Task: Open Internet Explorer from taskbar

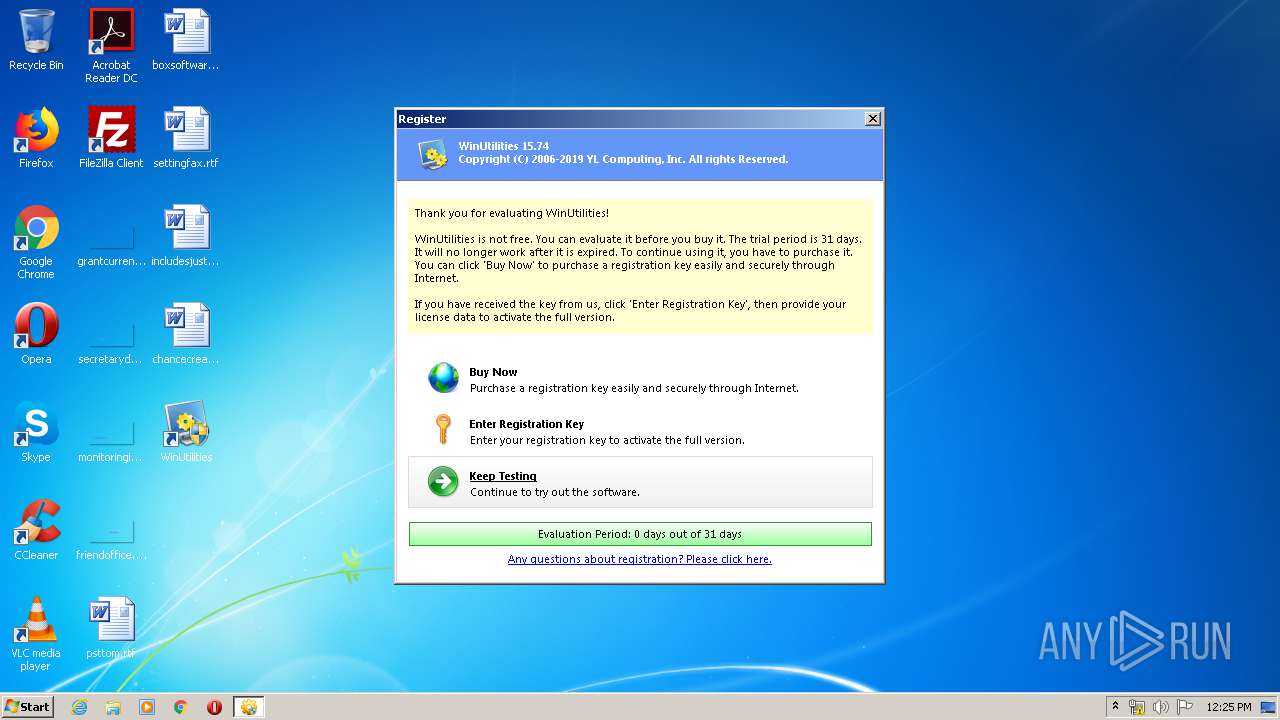Action: tap(79, 707)
